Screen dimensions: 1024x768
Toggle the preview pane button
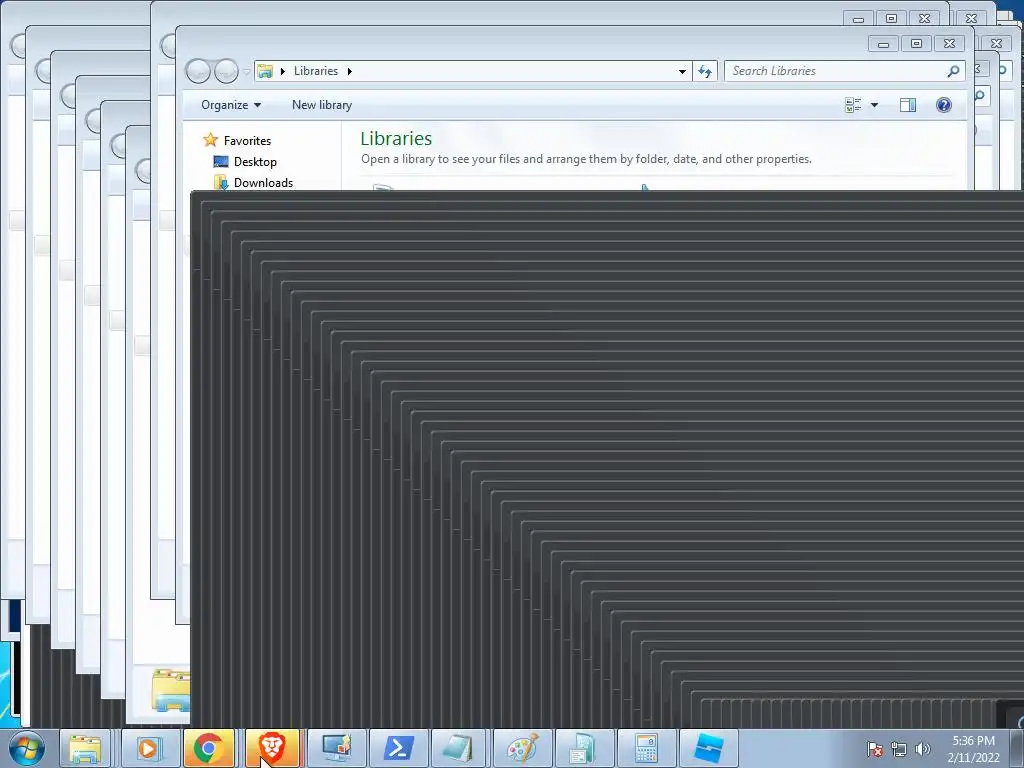(908, 105)
